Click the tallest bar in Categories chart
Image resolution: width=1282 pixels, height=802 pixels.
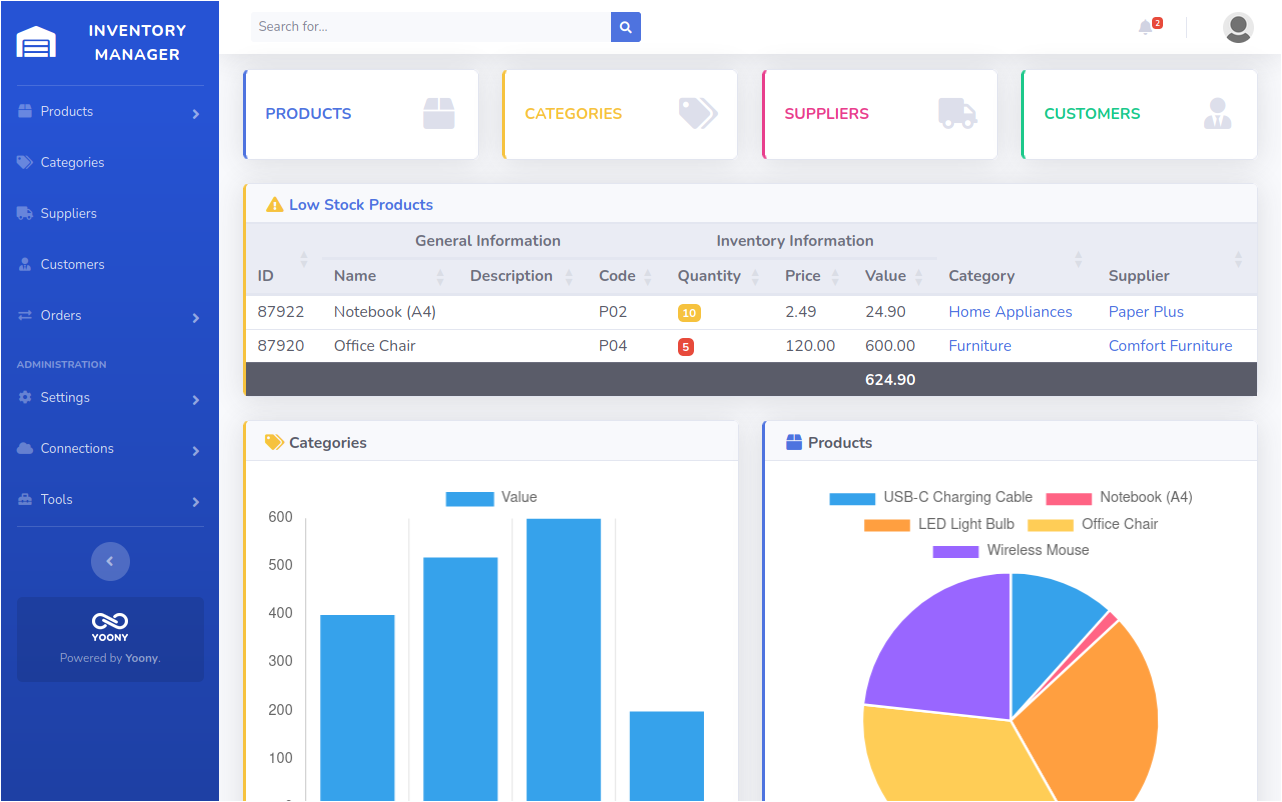564,659
